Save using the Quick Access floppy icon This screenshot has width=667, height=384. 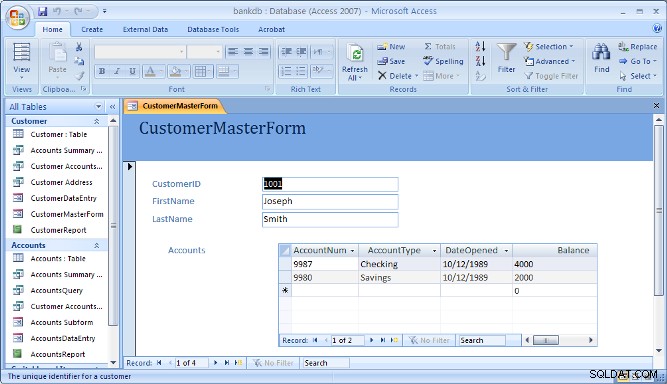(x=43, y=11)
